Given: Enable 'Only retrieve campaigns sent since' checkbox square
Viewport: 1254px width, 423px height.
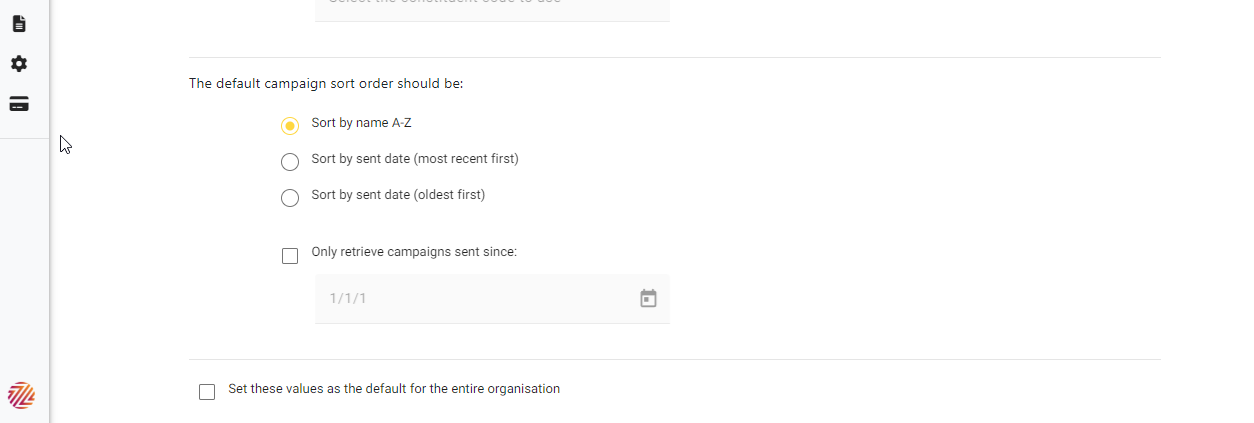Looking at the screenshot, I should point(290,256).
